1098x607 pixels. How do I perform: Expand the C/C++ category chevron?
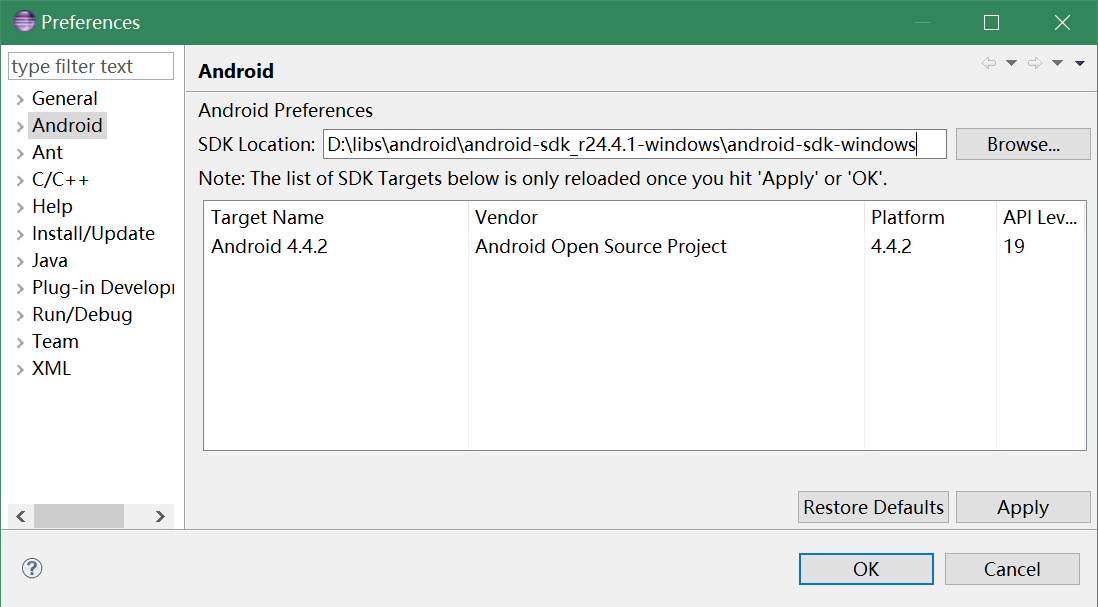pos(20,180)
